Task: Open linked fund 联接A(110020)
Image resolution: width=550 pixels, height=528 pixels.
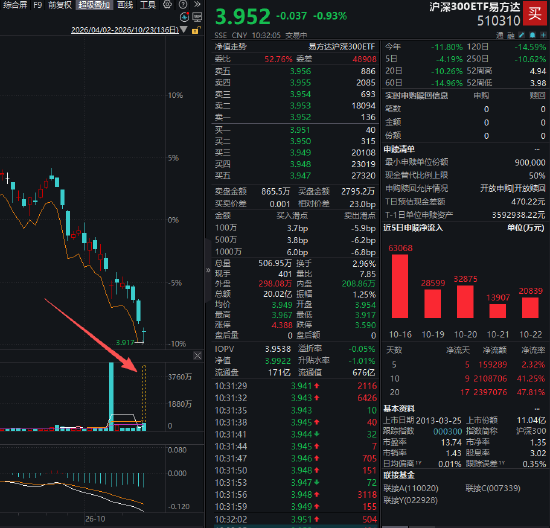Action: click(411, 488)
